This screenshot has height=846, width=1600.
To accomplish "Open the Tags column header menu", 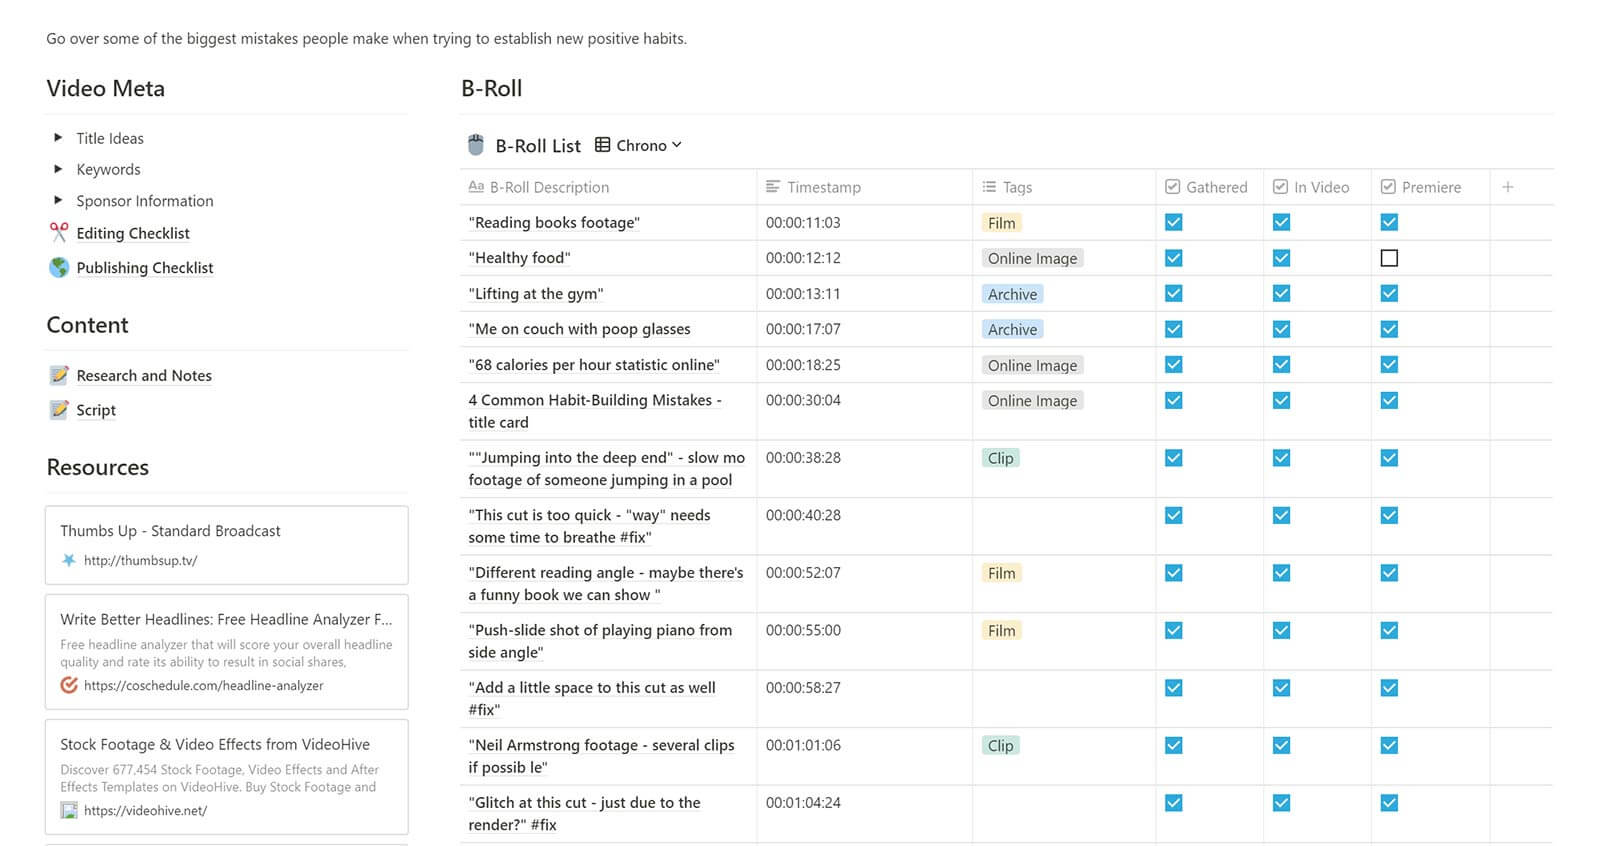I will pyautogui.click(x=1064, y=187).
